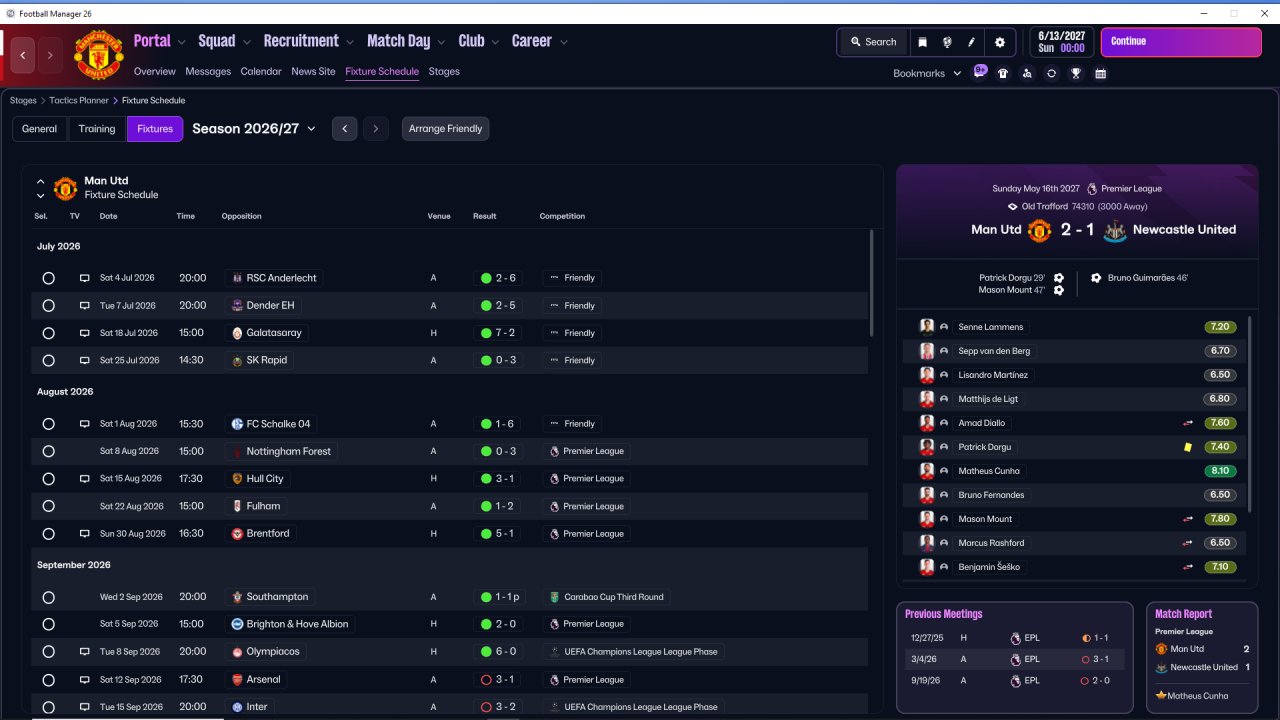The height and width of the screenshot is (720, 1280).
Task: Click the circular arrows shortcut icon
Action: pos(1051,73)
